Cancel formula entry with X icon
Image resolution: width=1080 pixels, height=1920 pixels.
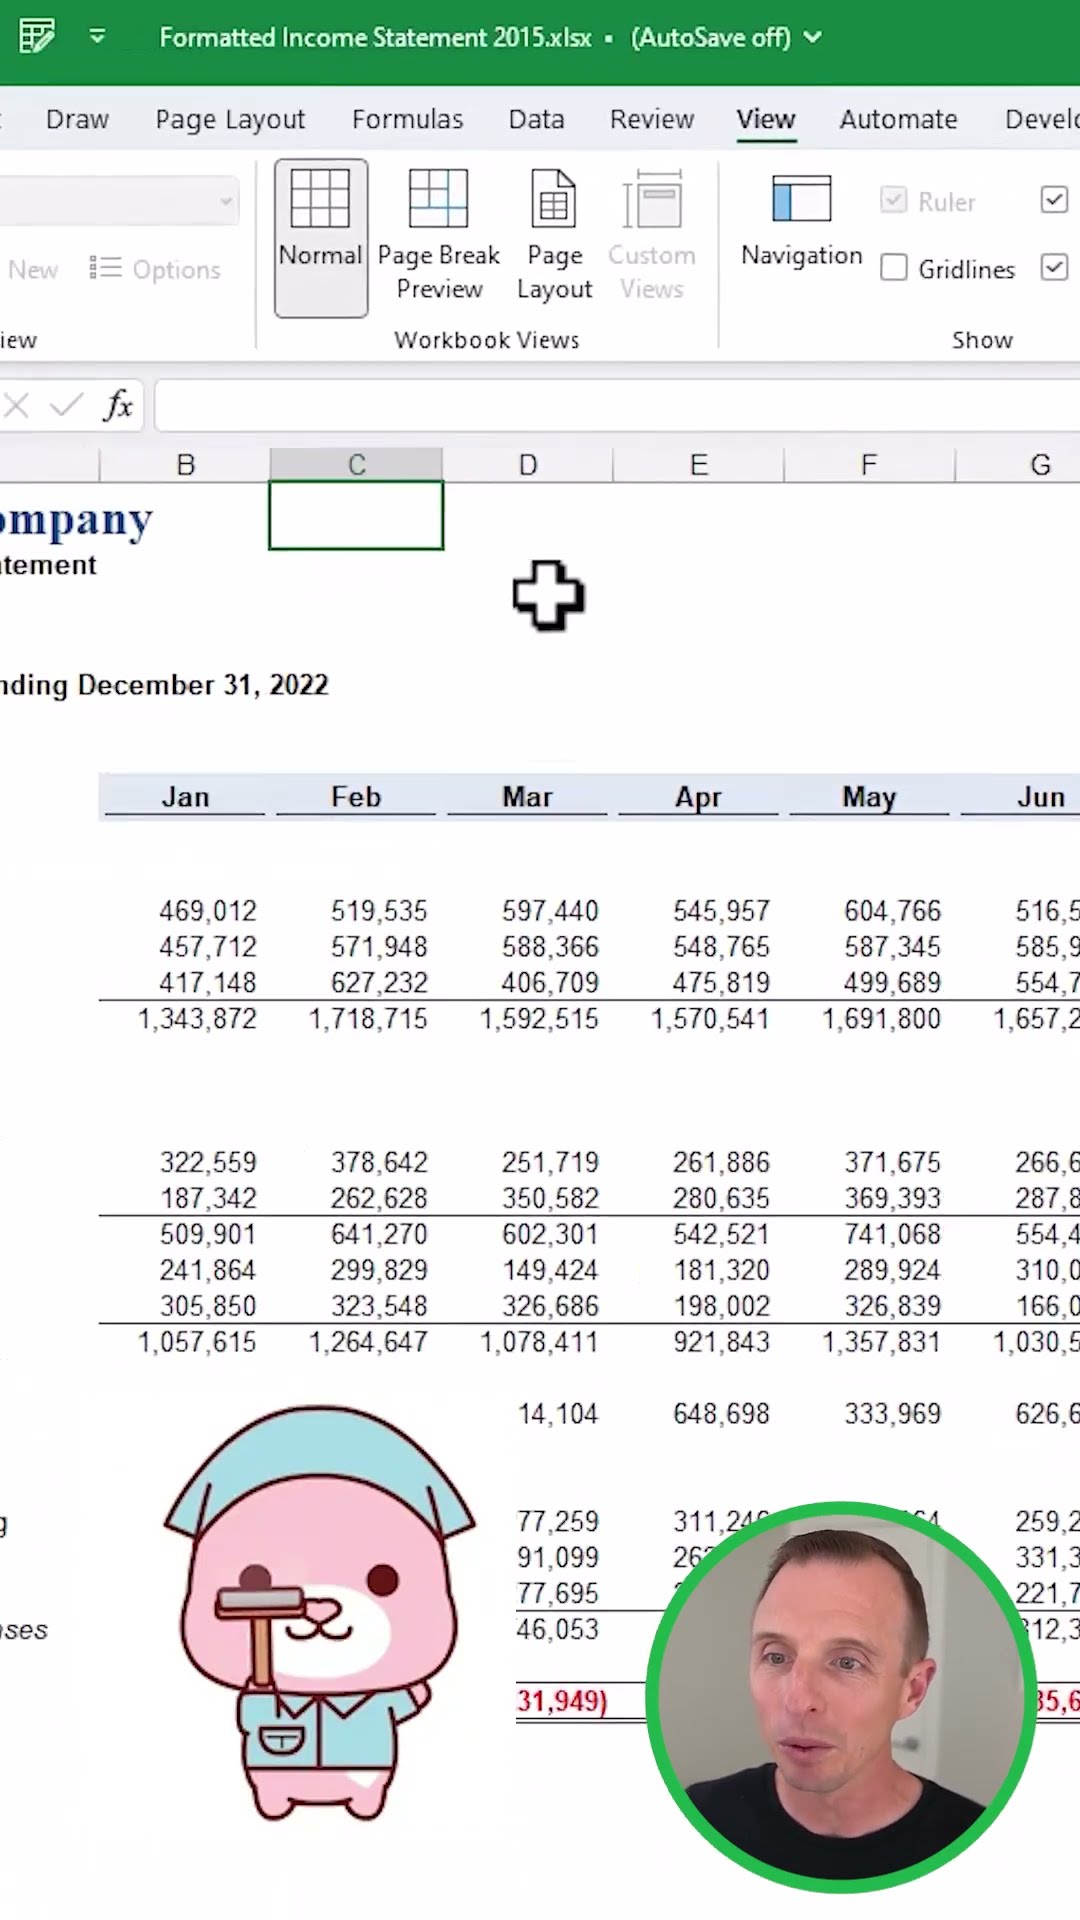pos(17,406)
